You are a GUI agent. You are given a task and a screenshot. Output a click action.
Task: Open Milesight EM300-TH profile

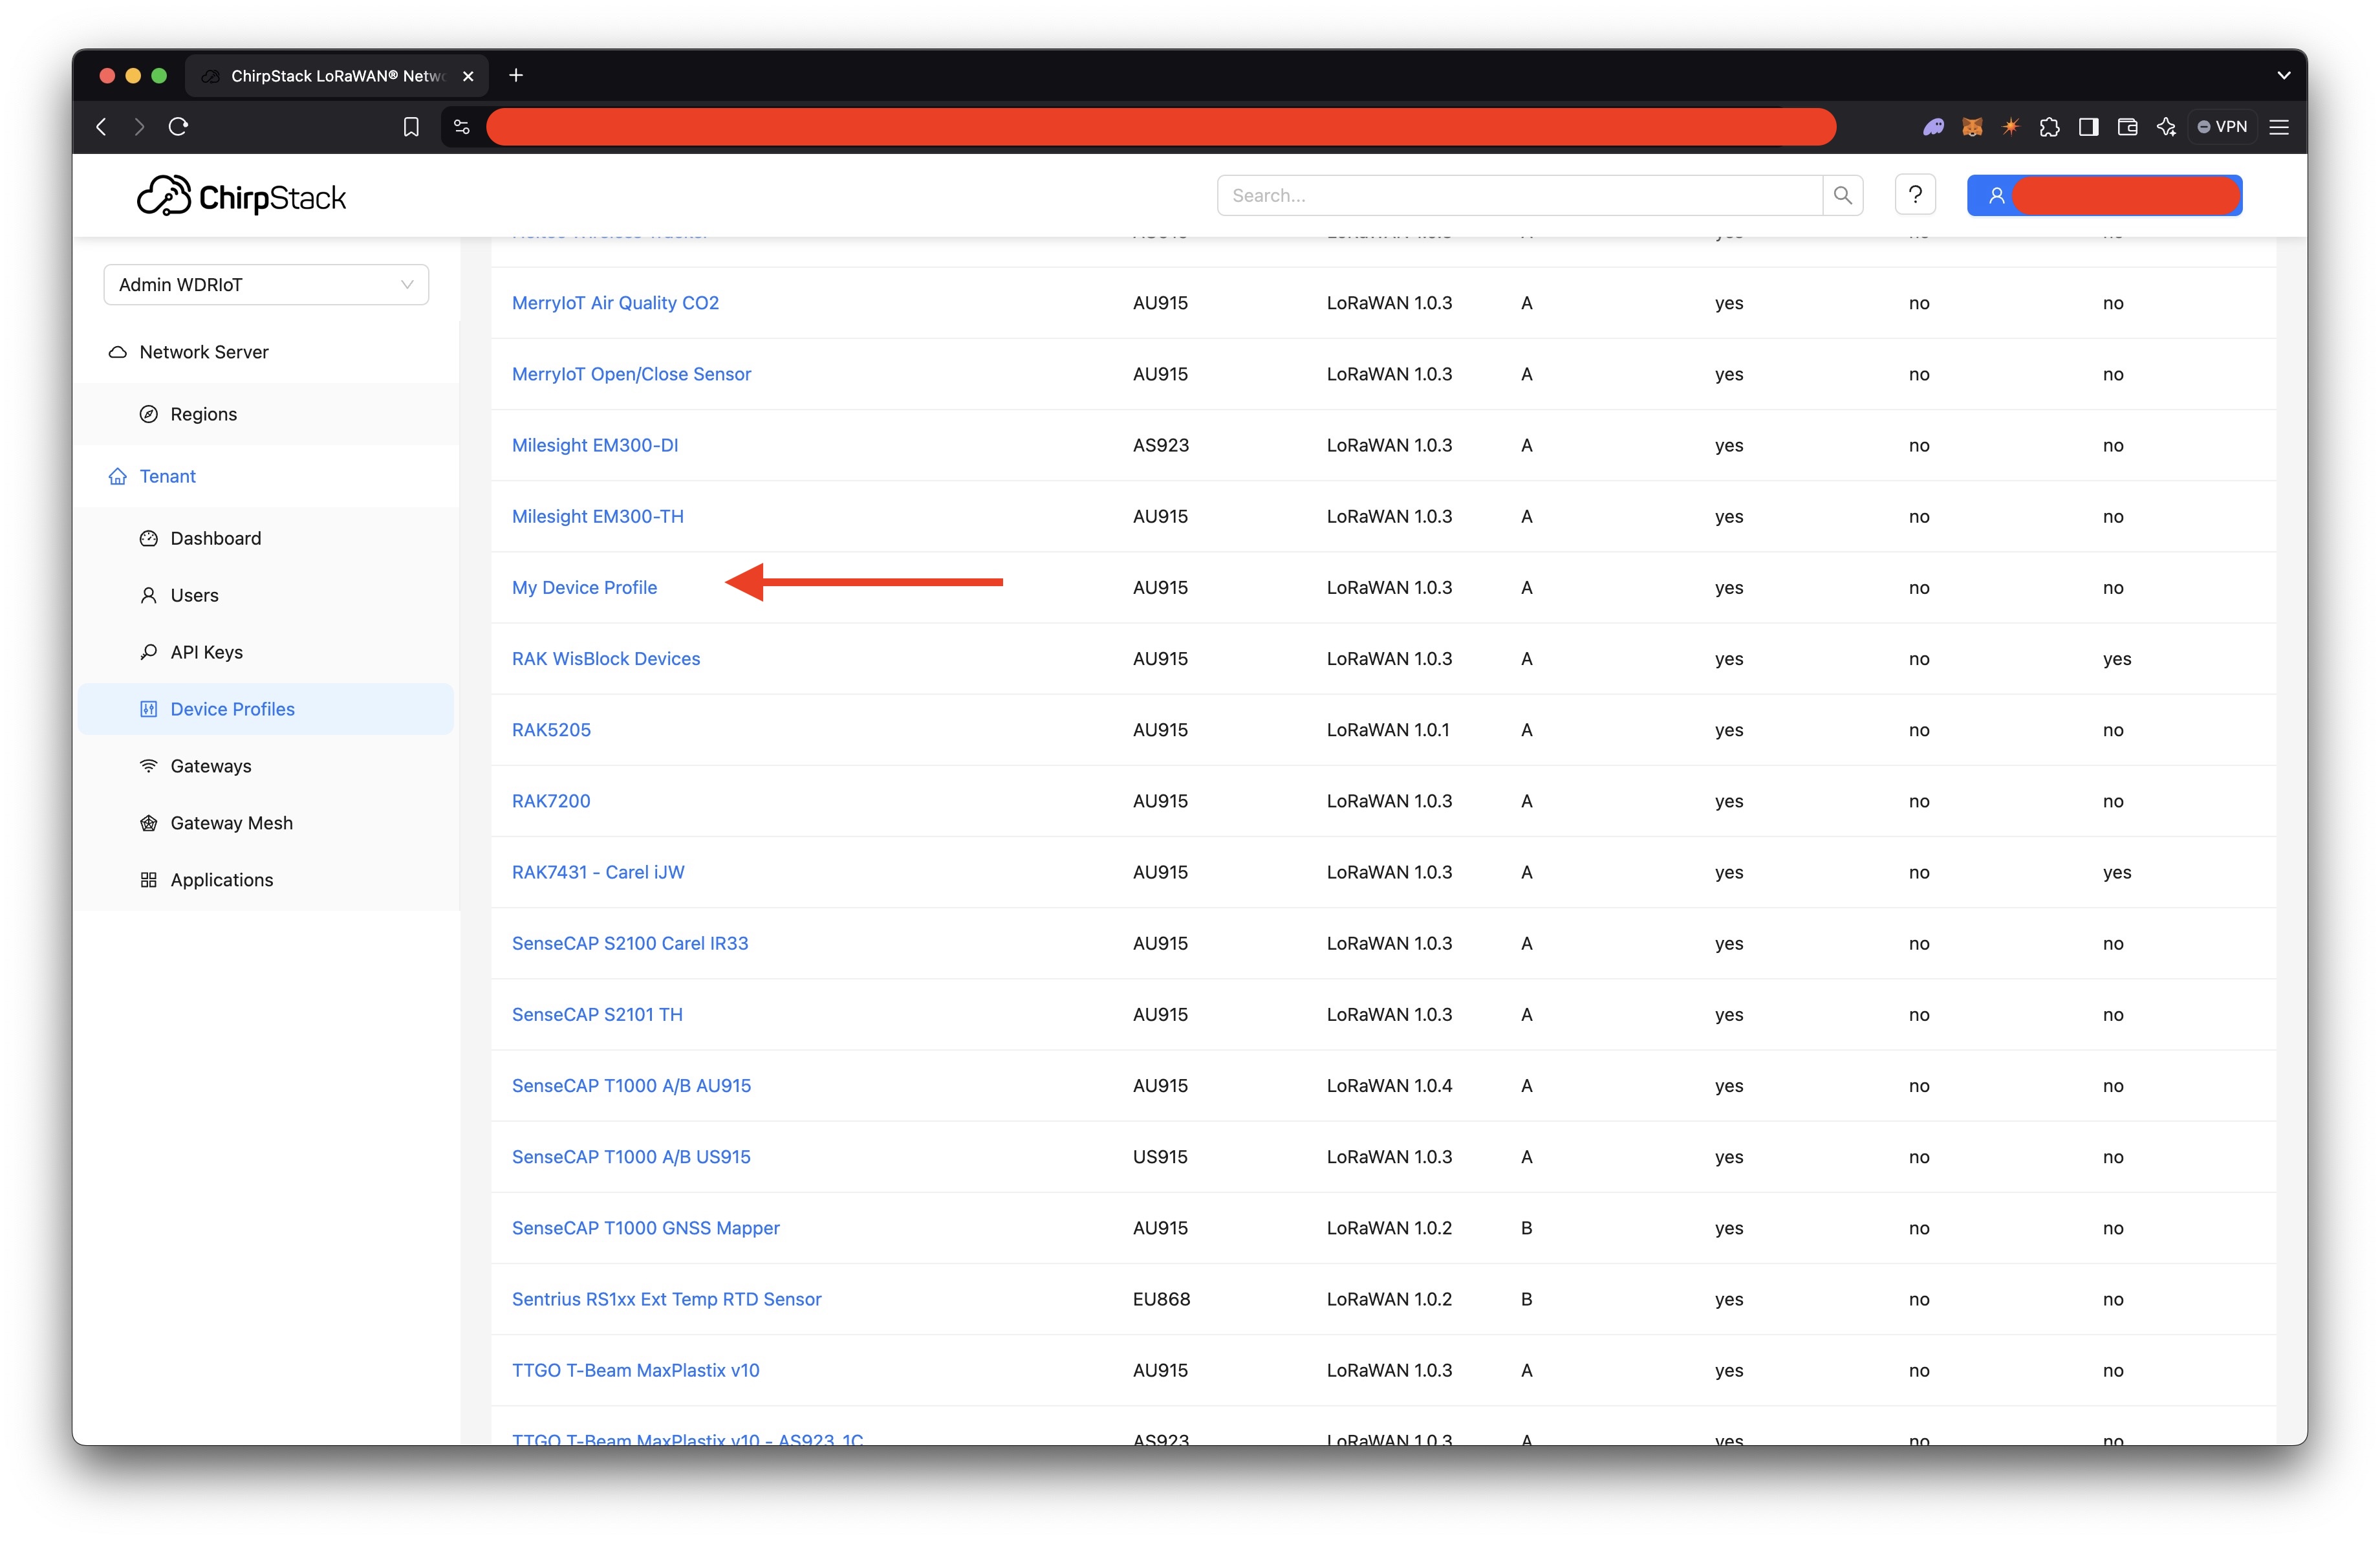click(598, 516)
